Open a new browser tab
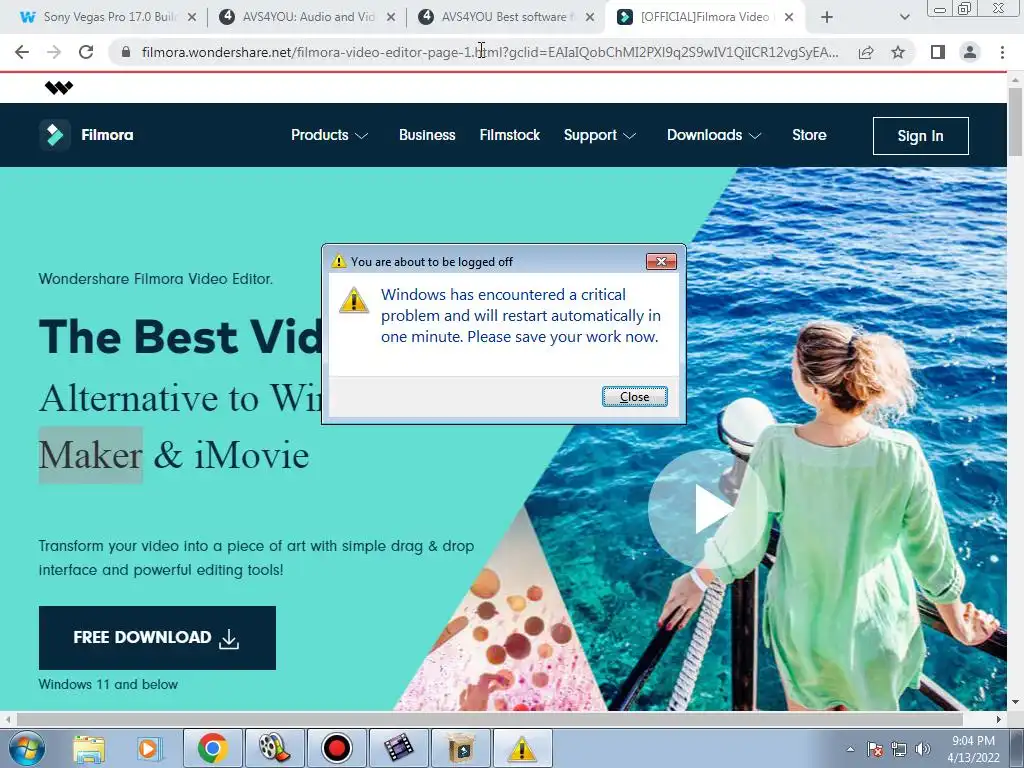This screenshot has height=768, width=1024. (x=827, y=18)
